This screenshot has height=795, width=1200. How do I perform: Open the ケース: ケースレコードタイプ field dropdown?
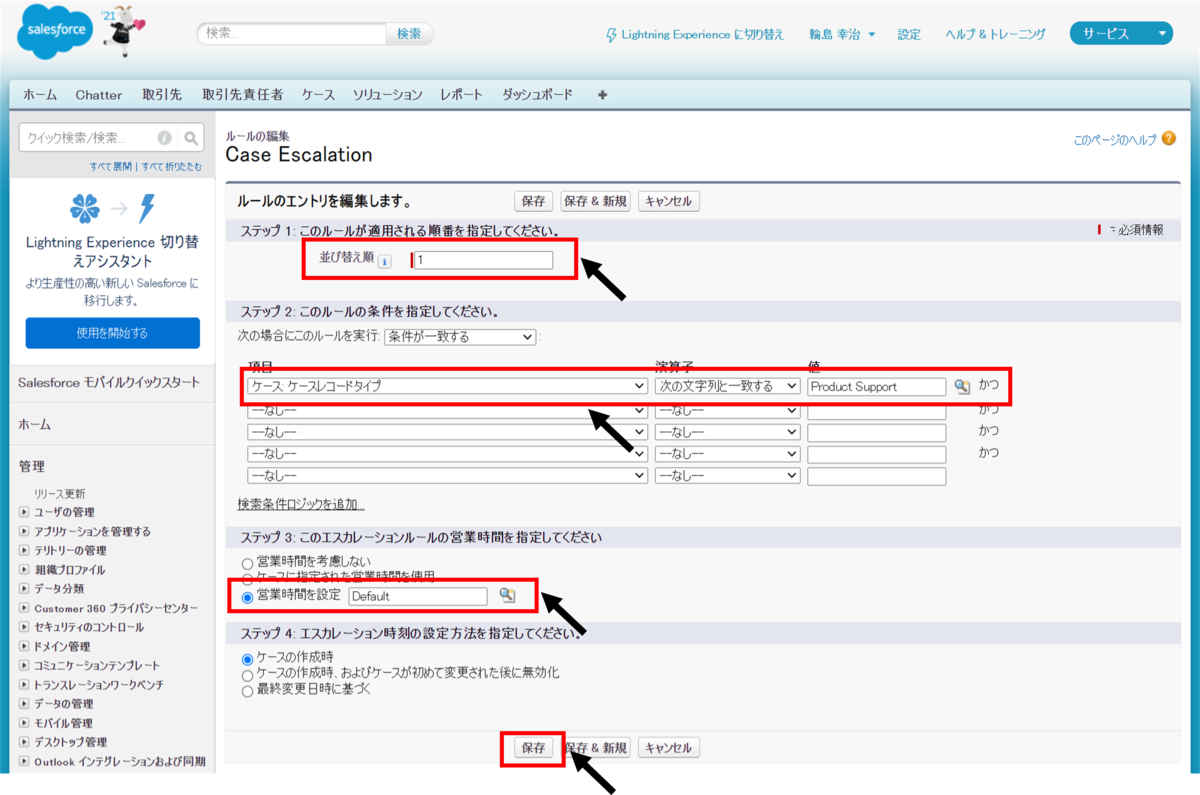pos(448,386)
